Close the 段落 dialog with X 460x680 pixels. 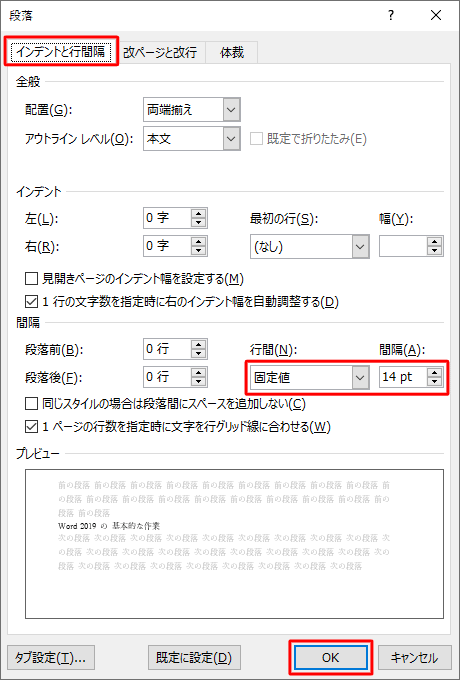coord(436,16)
